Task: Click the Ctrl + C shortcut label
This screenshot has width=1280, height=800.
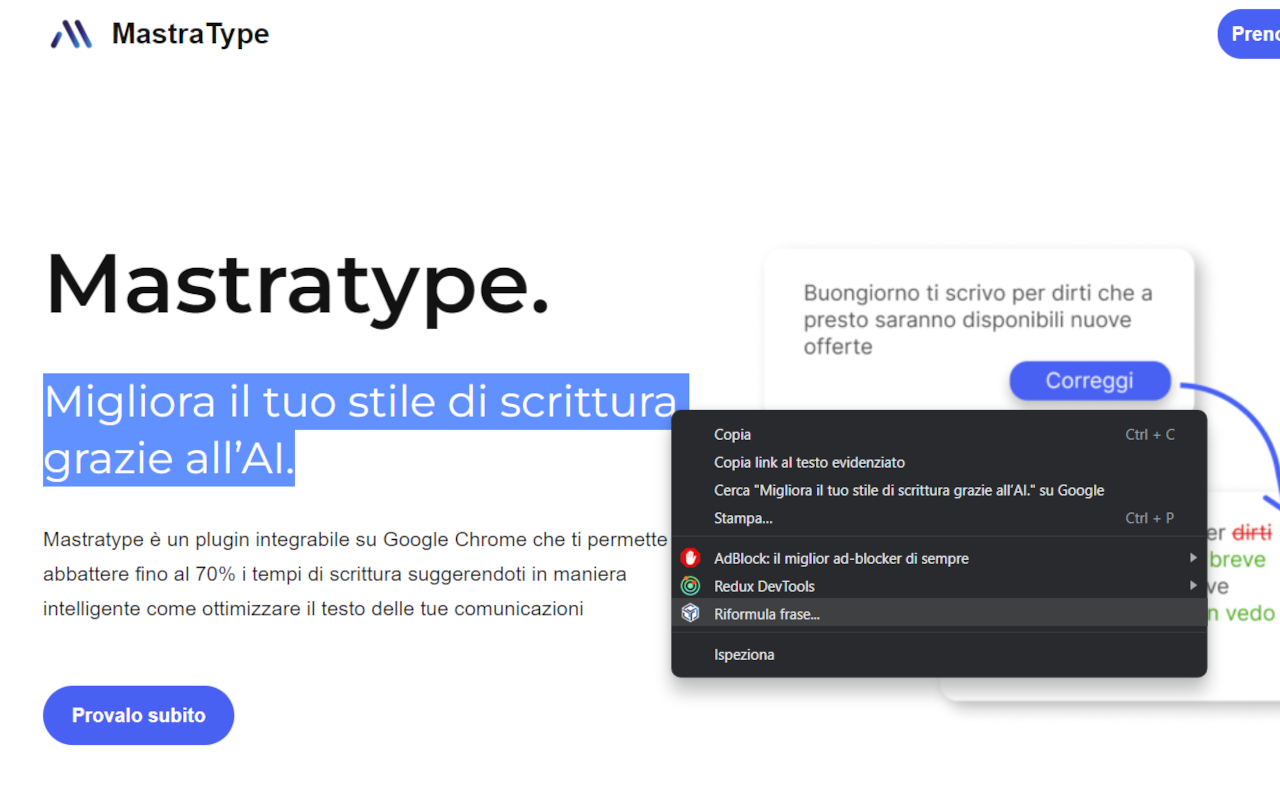Action: click(1150, 434)
